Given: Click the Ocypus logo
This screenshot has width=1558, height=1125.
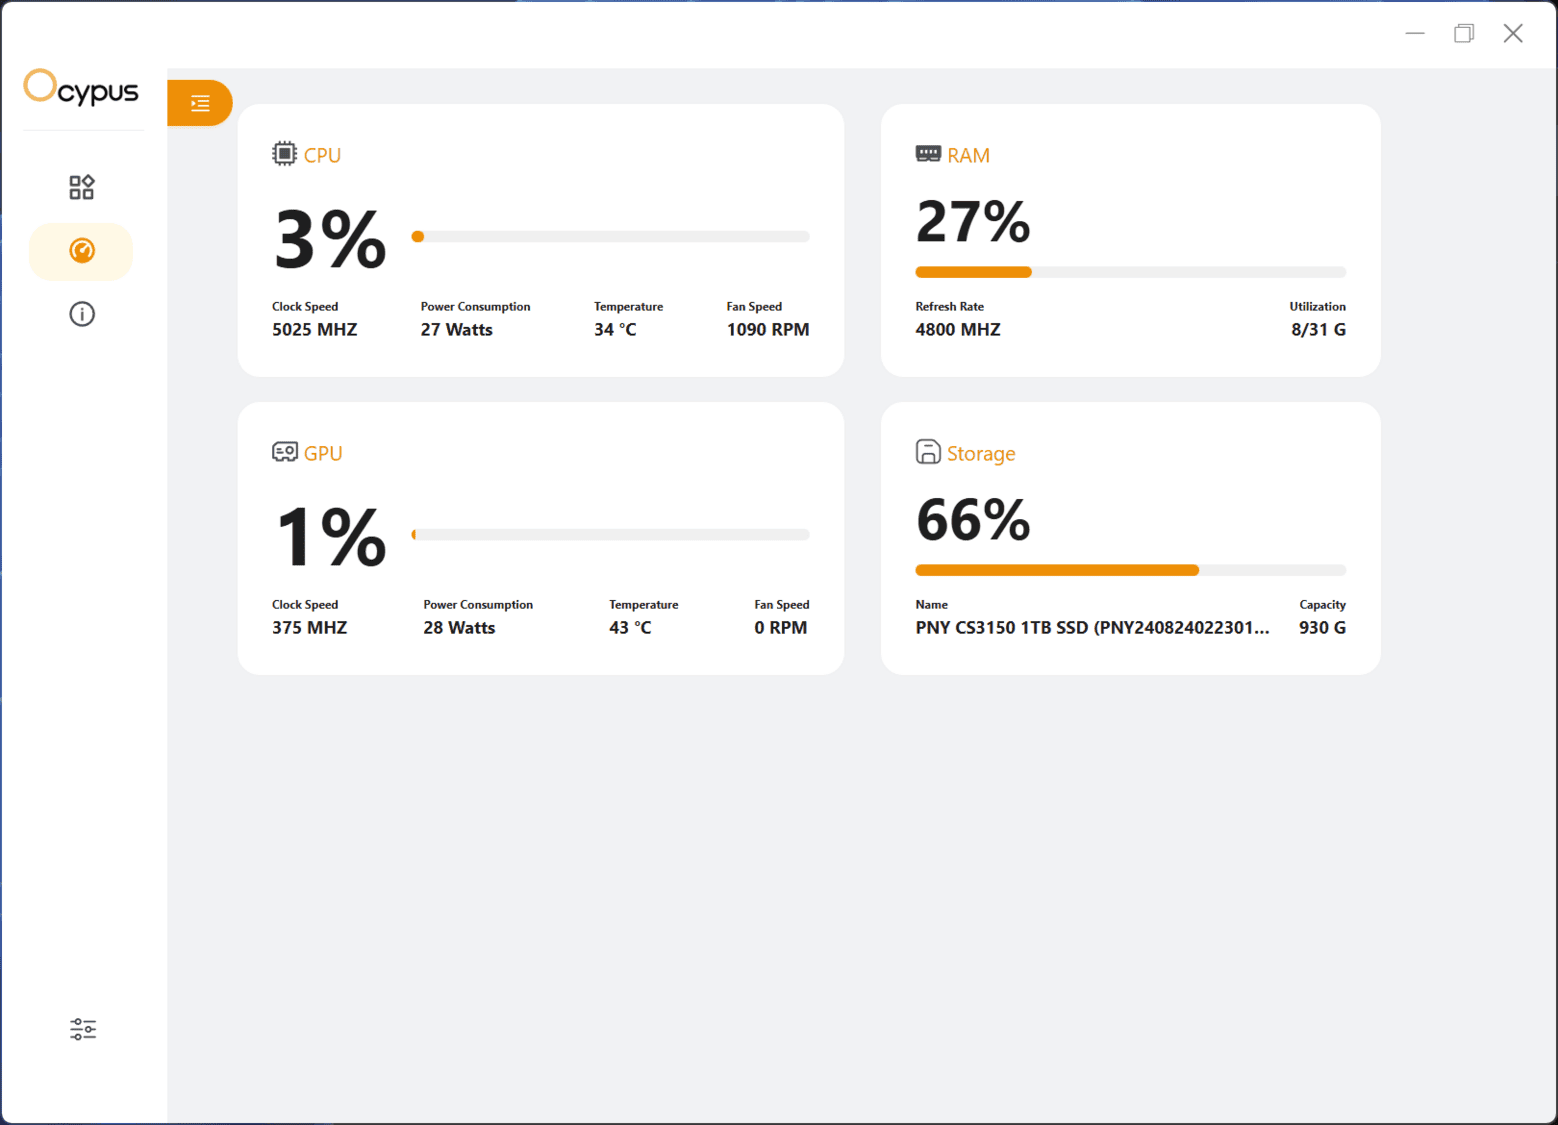Looking at the screenshot, I should pyautogui.click(x=81, y=88).
